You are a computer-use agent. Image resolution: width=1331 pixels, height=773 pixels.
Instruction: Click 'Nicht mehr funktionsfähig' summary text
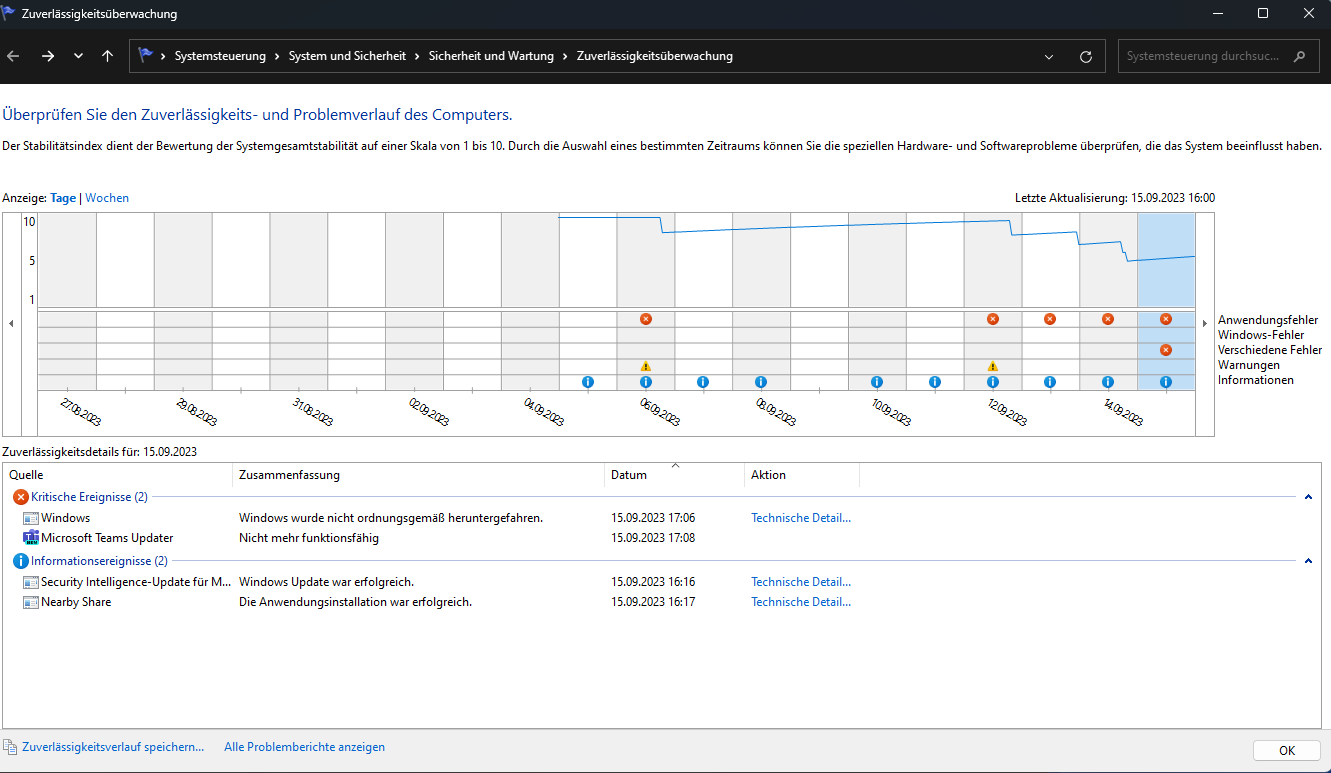[309, 538]
